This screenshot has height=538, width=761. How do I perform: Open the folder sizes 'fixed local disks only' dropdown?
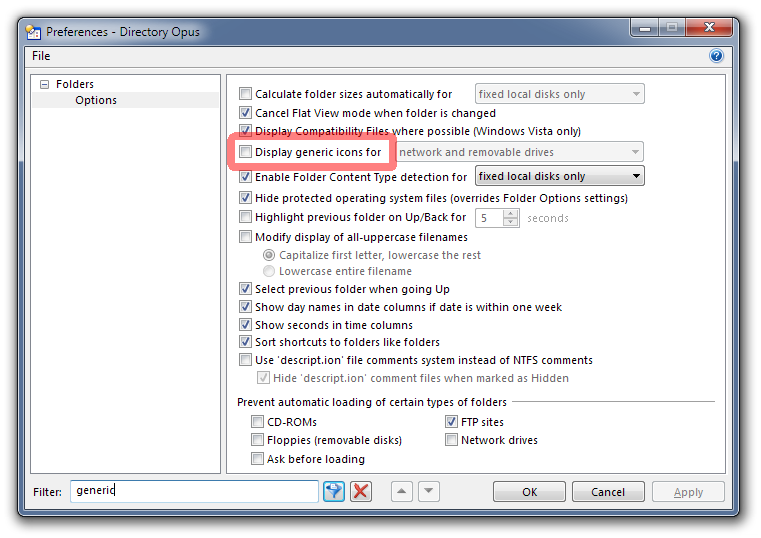pyautogui.click(x=560, y=94)
